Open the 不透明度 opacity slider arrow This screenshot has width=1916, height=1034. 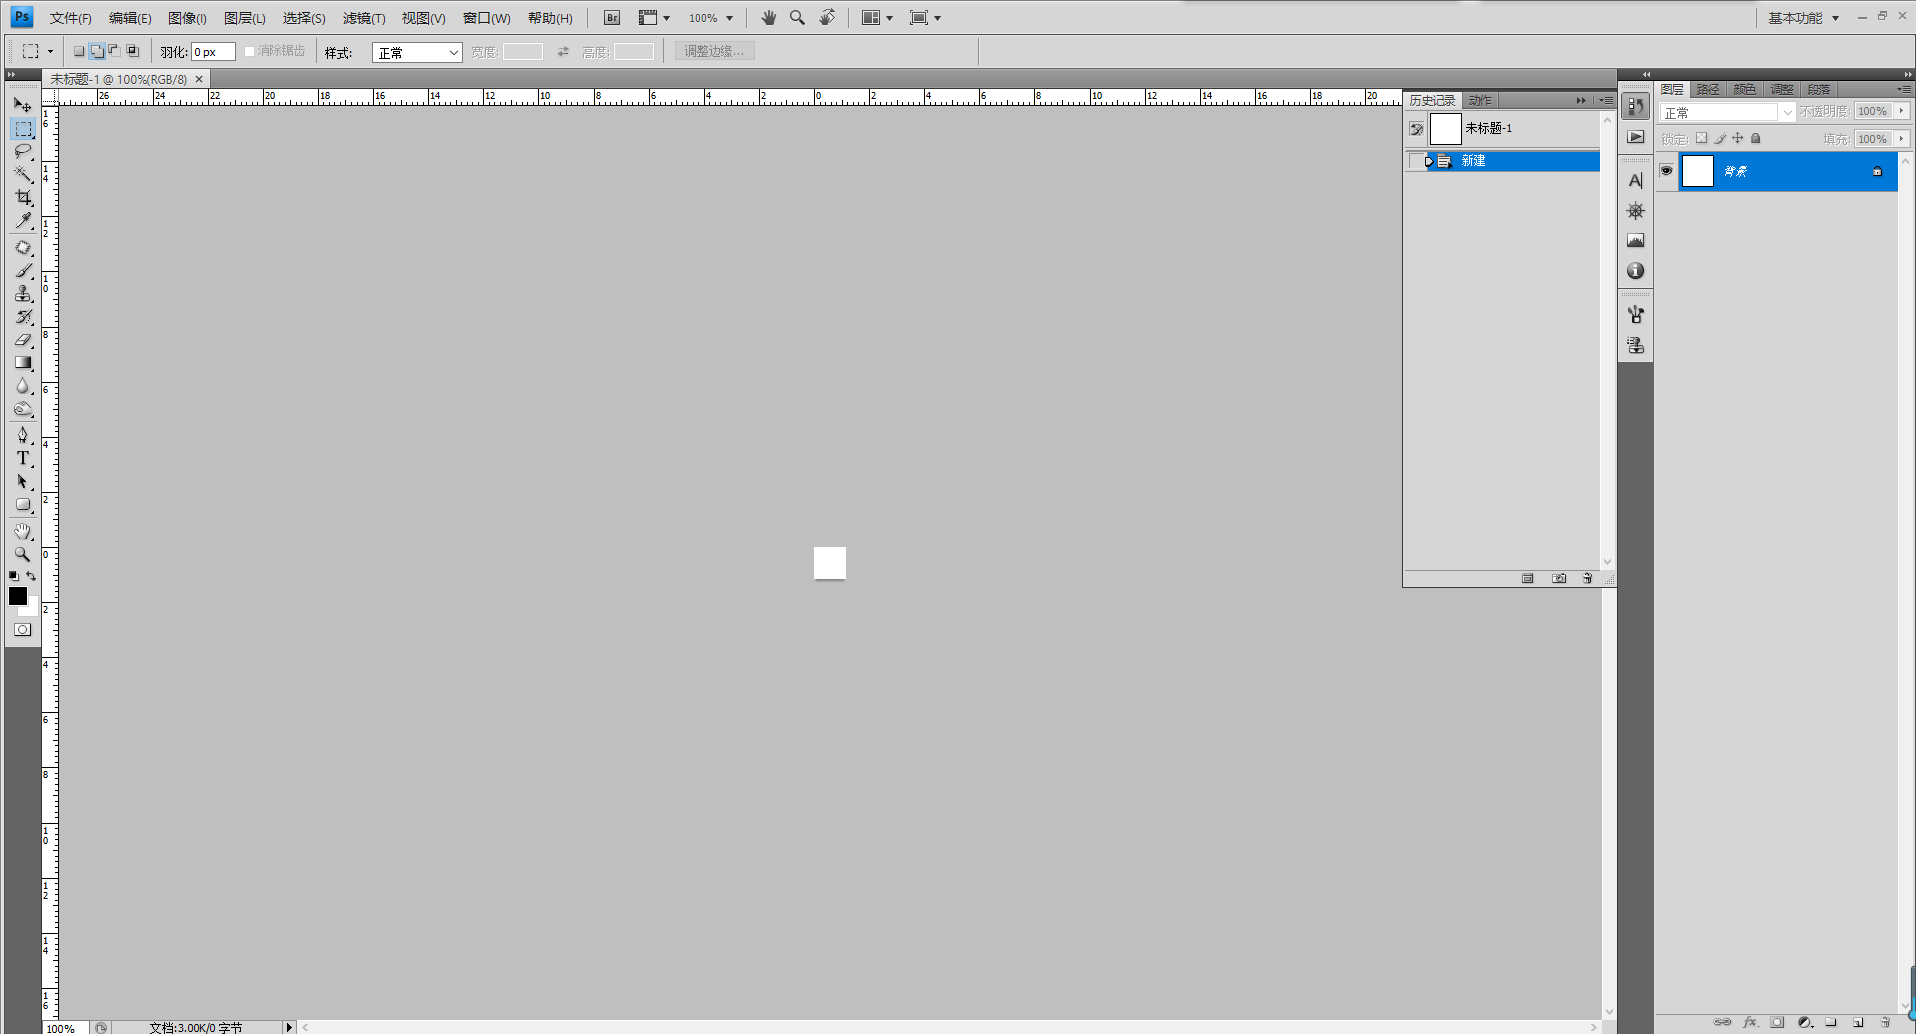coord(1901,111)
